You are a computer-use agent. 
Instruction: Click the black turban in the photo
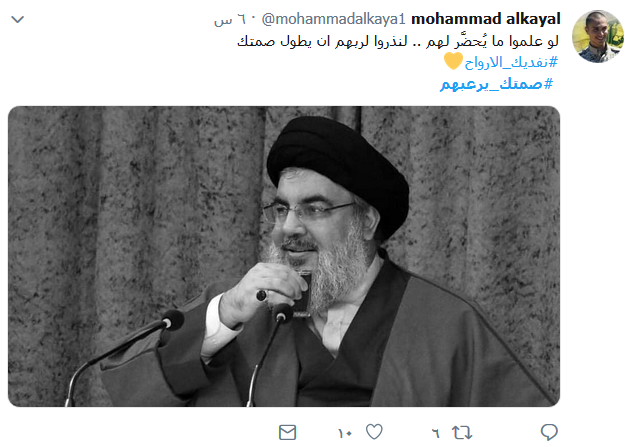click(x=338, y=169)
